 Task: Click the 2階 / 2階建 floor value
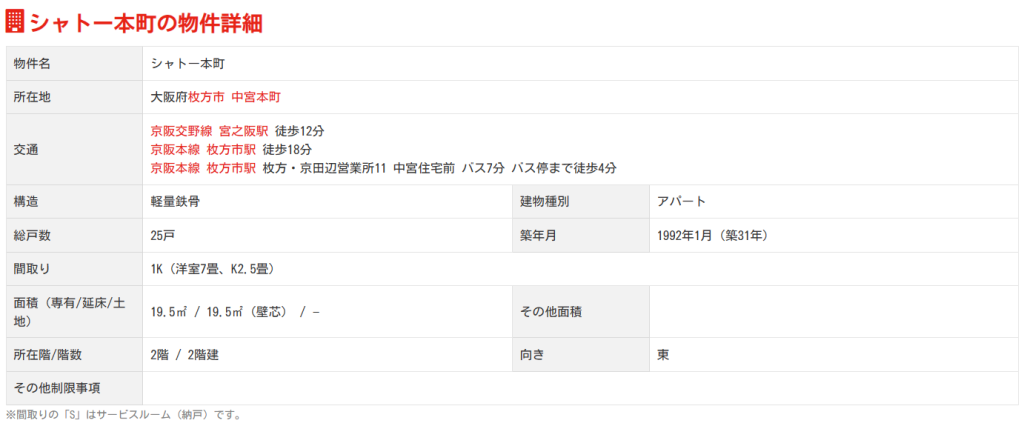coord(186,354)
